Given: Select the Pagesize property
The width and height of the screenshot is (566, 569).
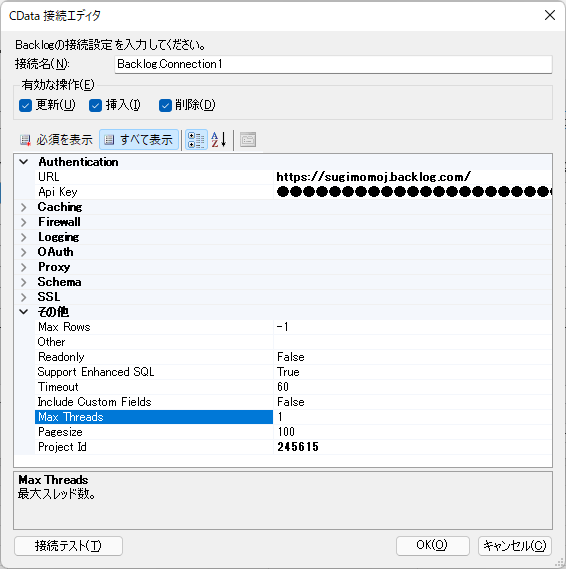Looking at the screenshot, I should (154, 432).
